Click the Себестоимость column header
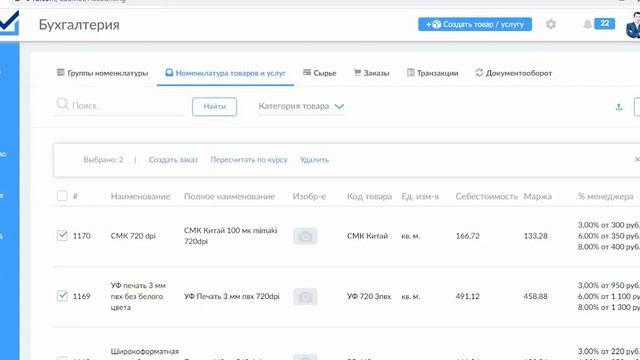The image size is (640, 360). [487, 196]
